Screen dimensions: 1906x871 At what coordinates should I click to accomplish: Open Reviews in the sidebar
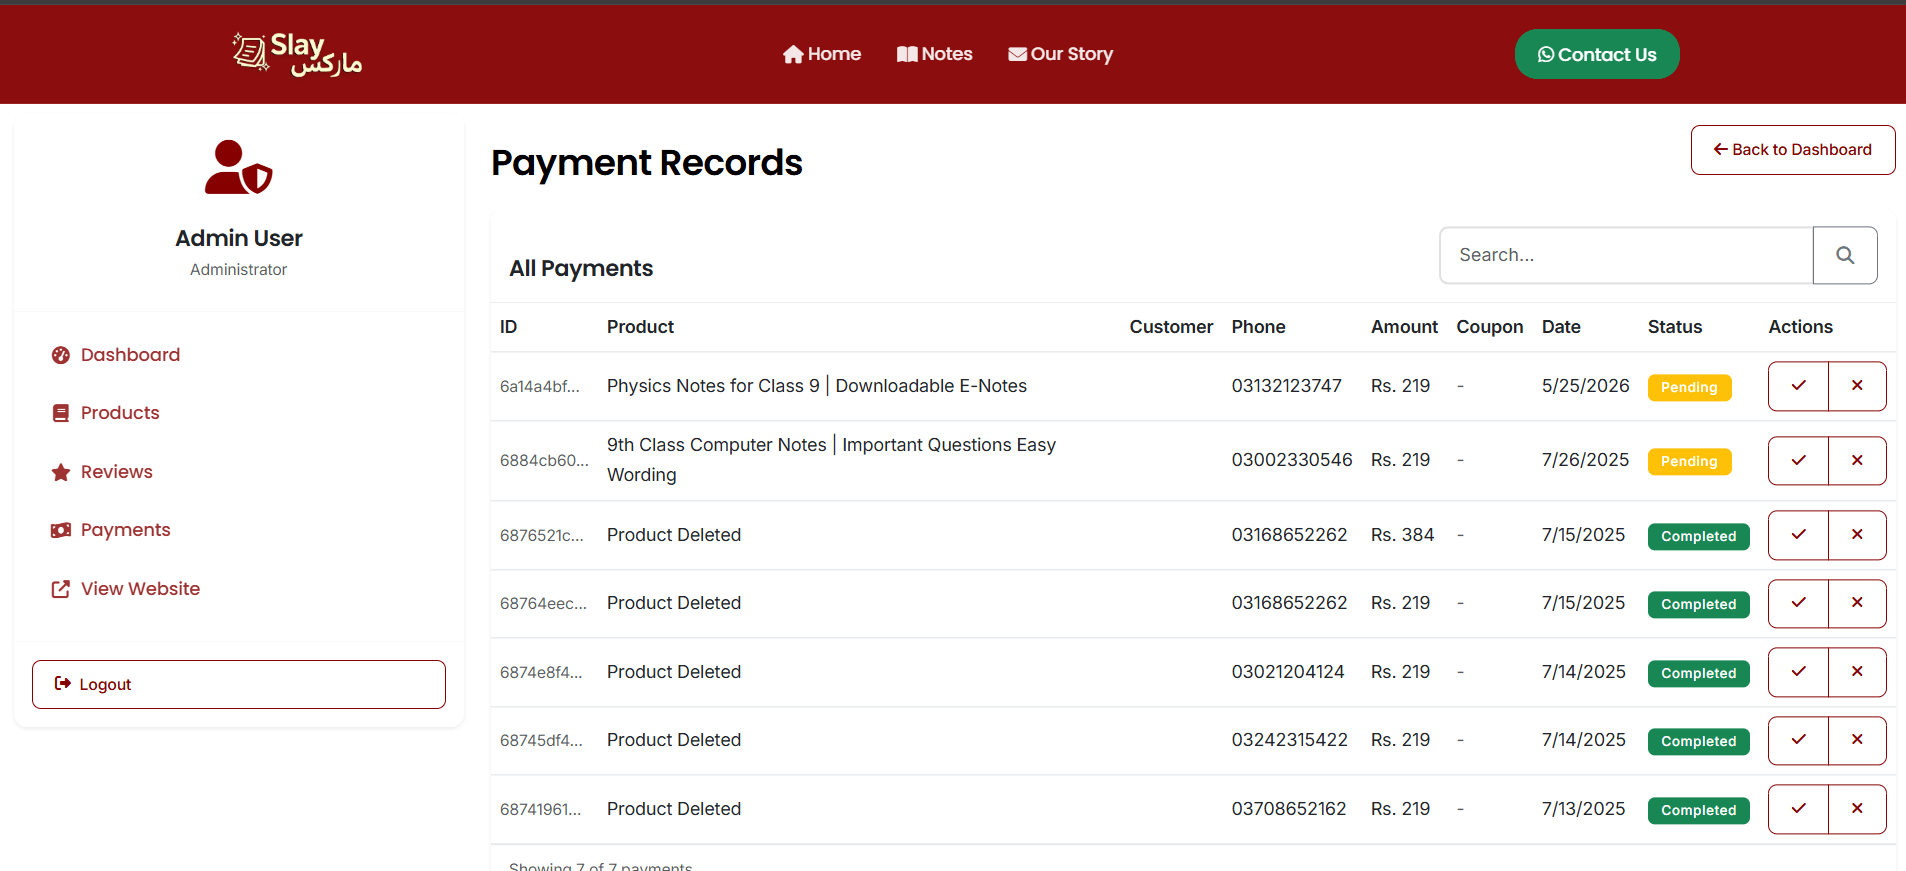pos(117,472)
